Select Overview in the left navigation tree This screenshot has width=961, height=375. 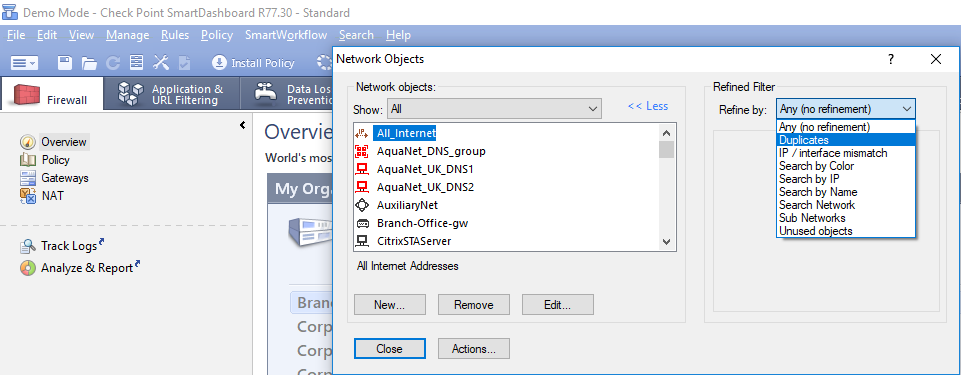coord(64,142)
